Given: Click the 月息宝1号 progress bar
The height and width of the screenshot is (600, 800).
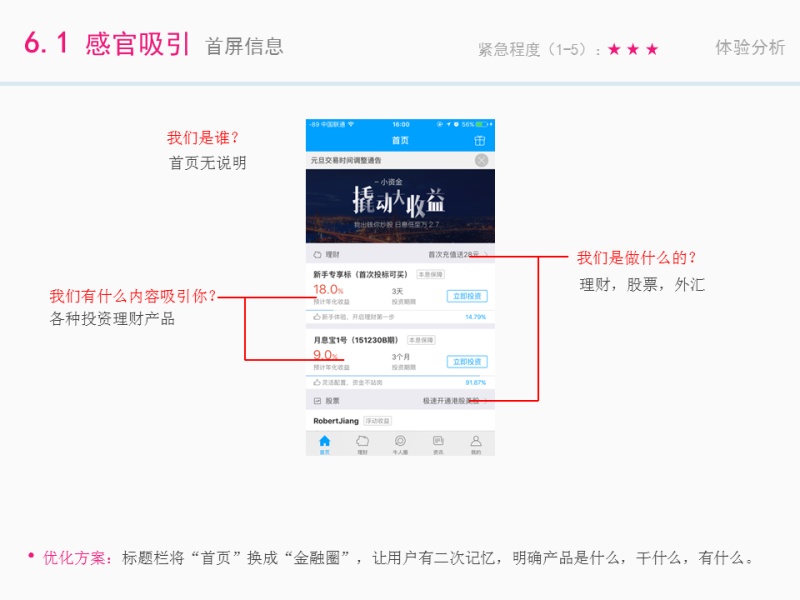Looking at the screenshot, I should pyautogui.click(x=400, y=376).
